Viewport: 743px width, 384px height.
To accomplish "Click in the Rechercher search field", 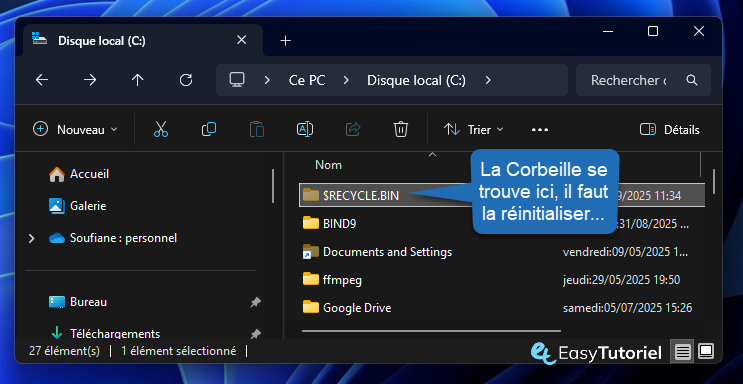I will [628, 80].
